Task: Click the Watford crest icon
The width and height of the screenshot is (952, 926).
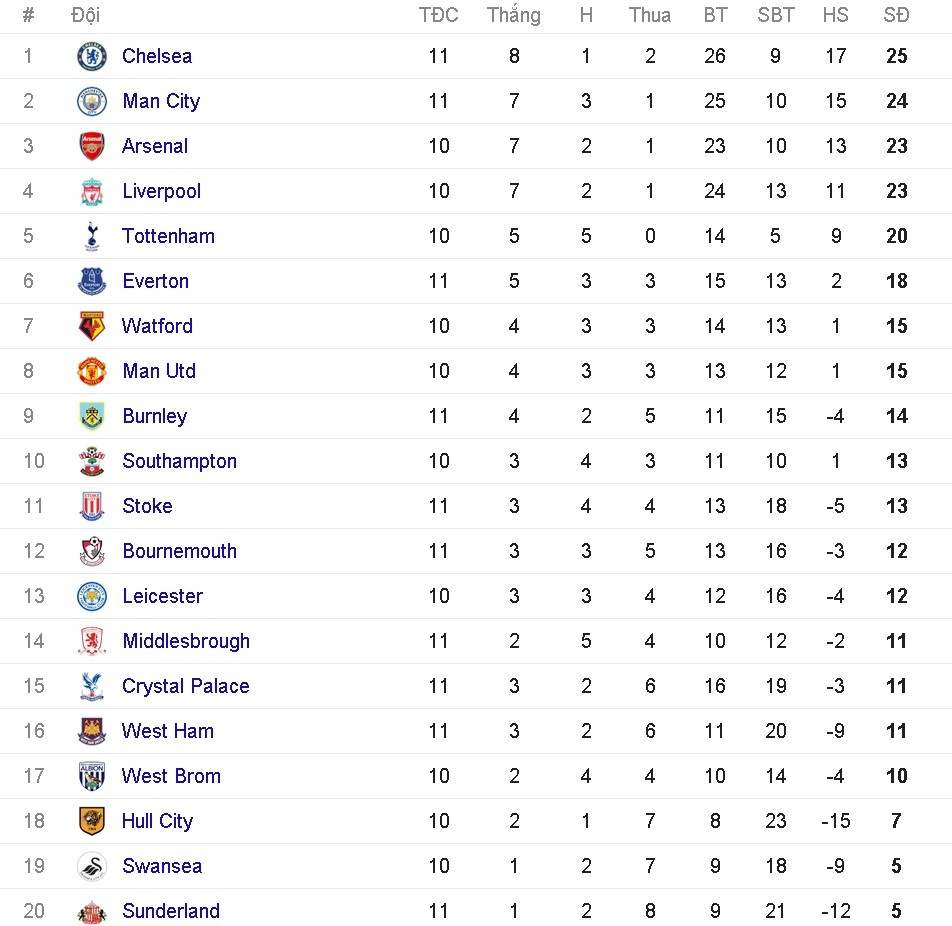Action: click(92, 326)
